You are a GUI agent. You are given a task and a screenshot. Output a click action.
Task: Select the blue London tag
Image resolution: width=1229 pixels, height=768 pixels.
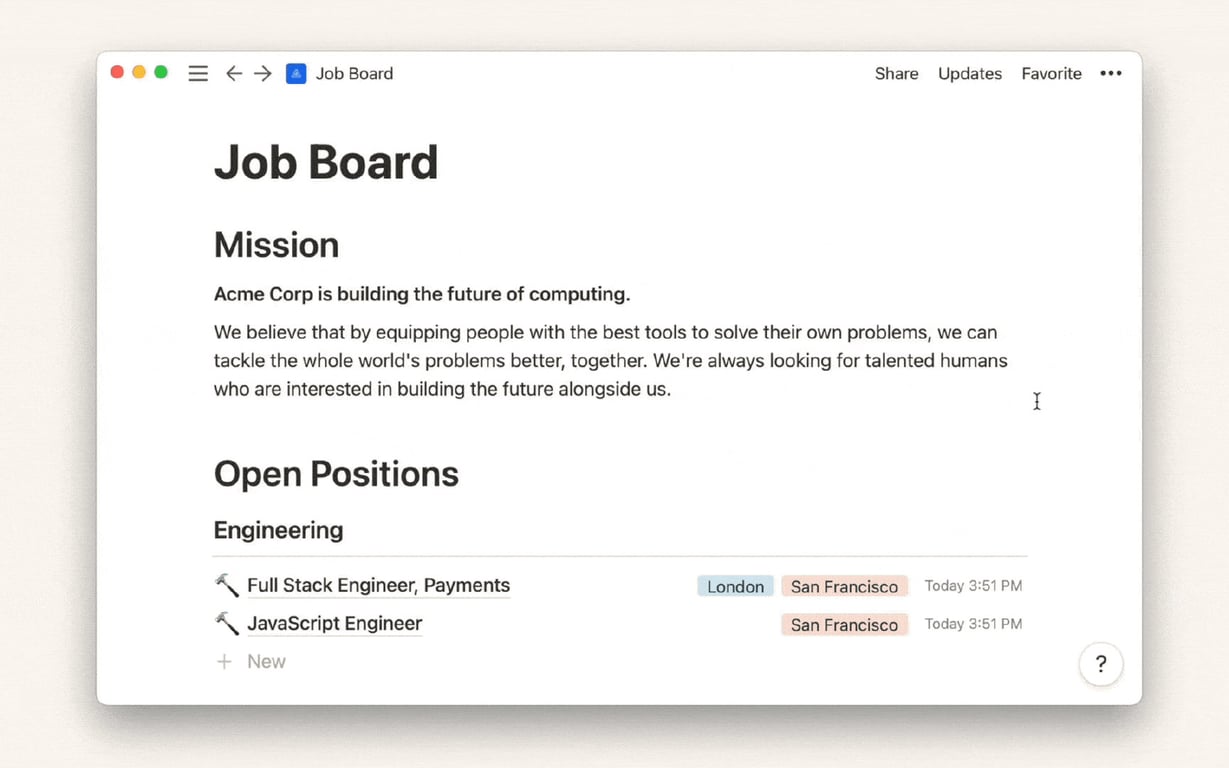pyautogui.click(x=735, y=586)
